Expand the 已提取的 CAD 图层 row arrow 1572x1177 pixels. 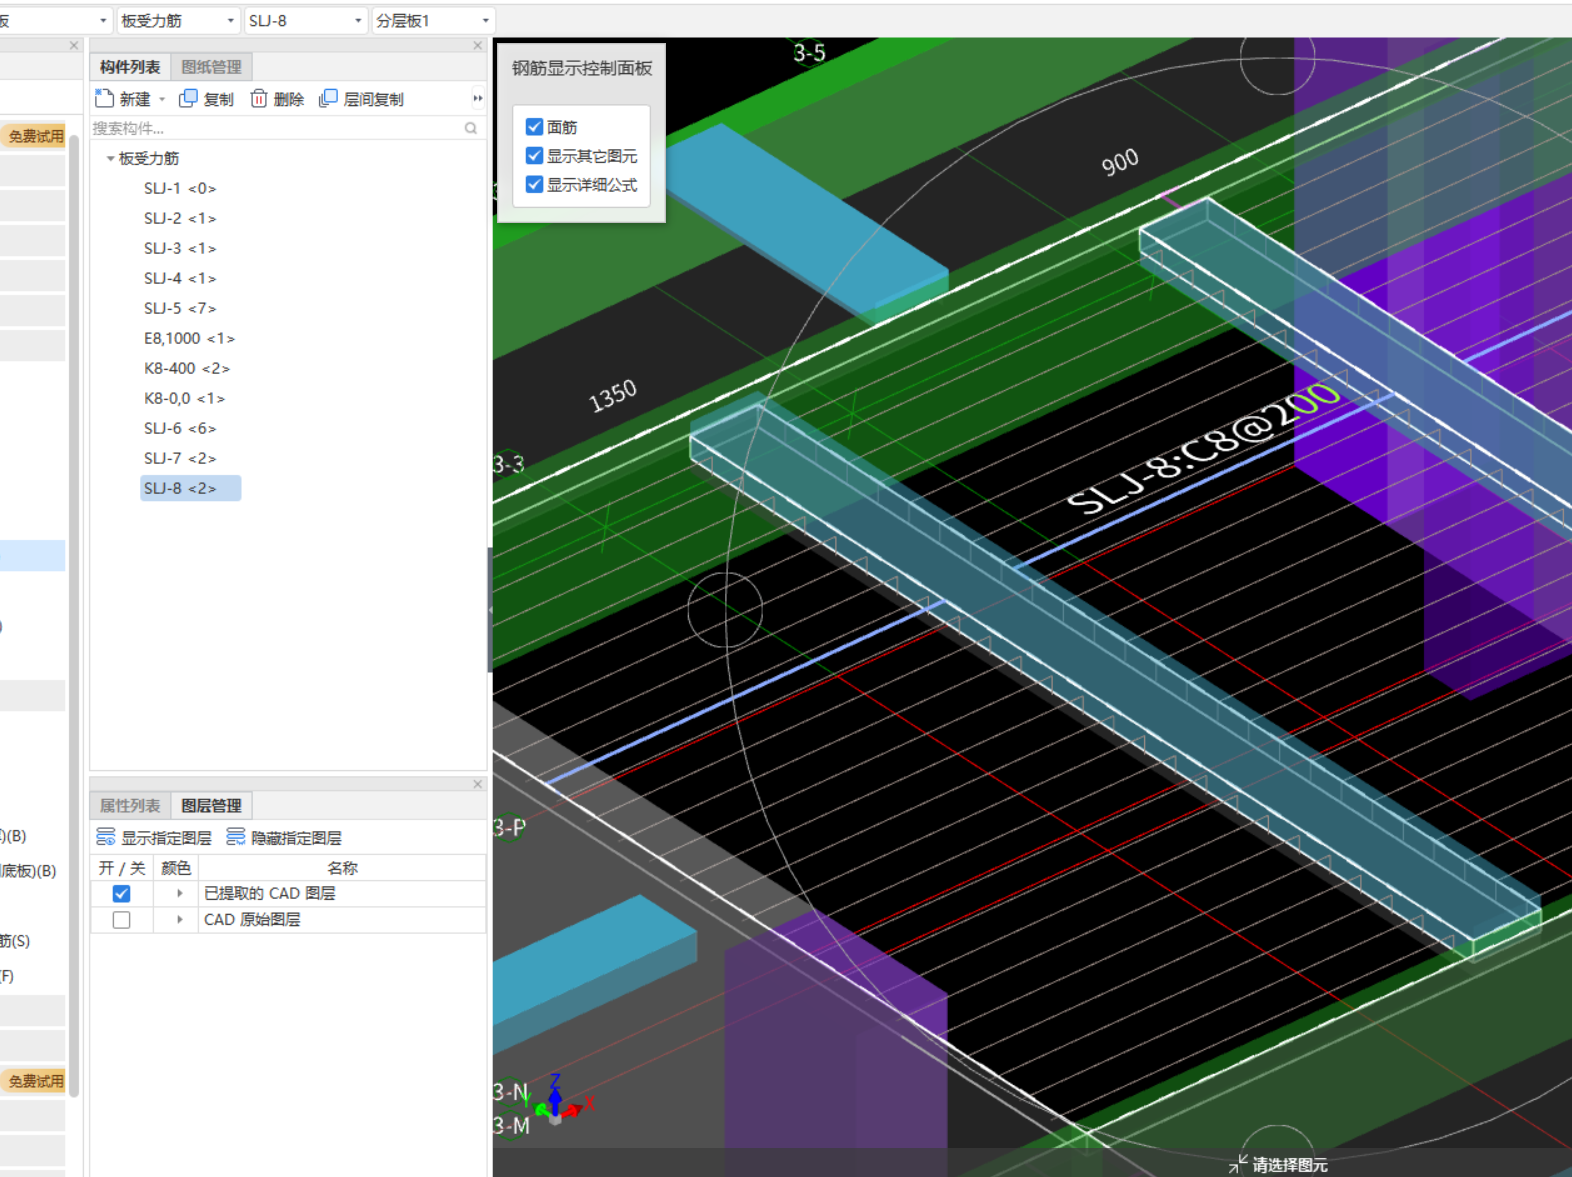(180, 893)
